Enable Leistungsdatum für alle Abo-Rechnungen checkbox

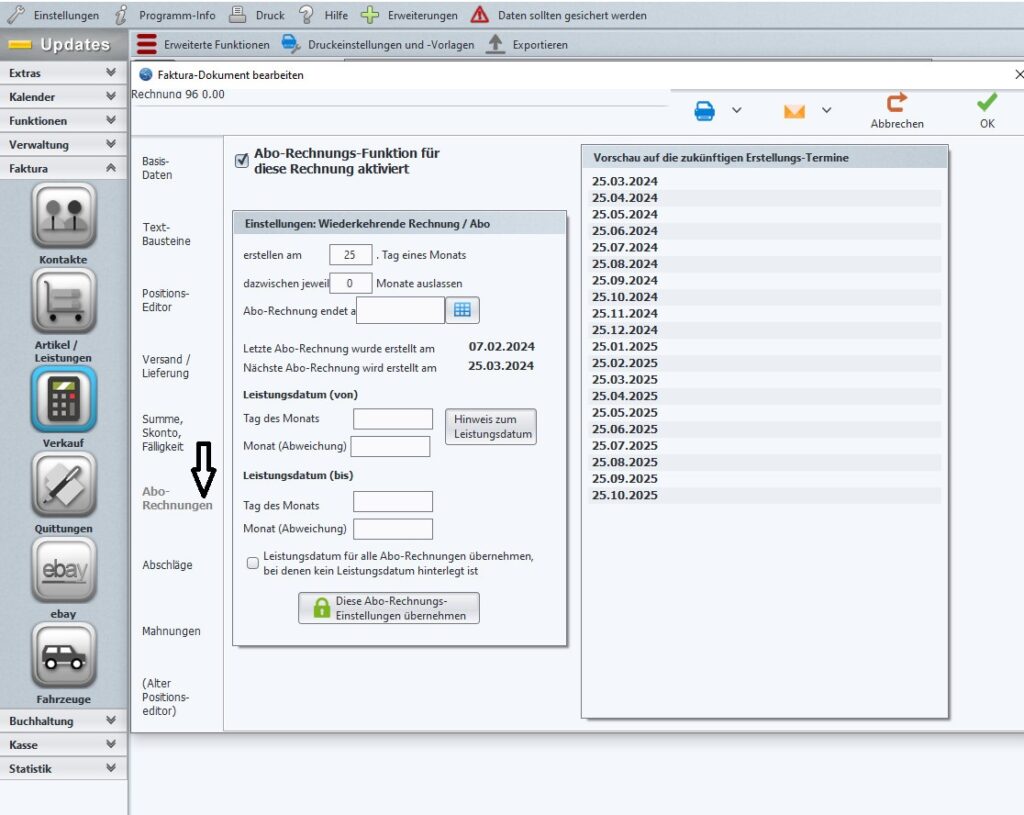pyautogui.click(x=253, y=563)
